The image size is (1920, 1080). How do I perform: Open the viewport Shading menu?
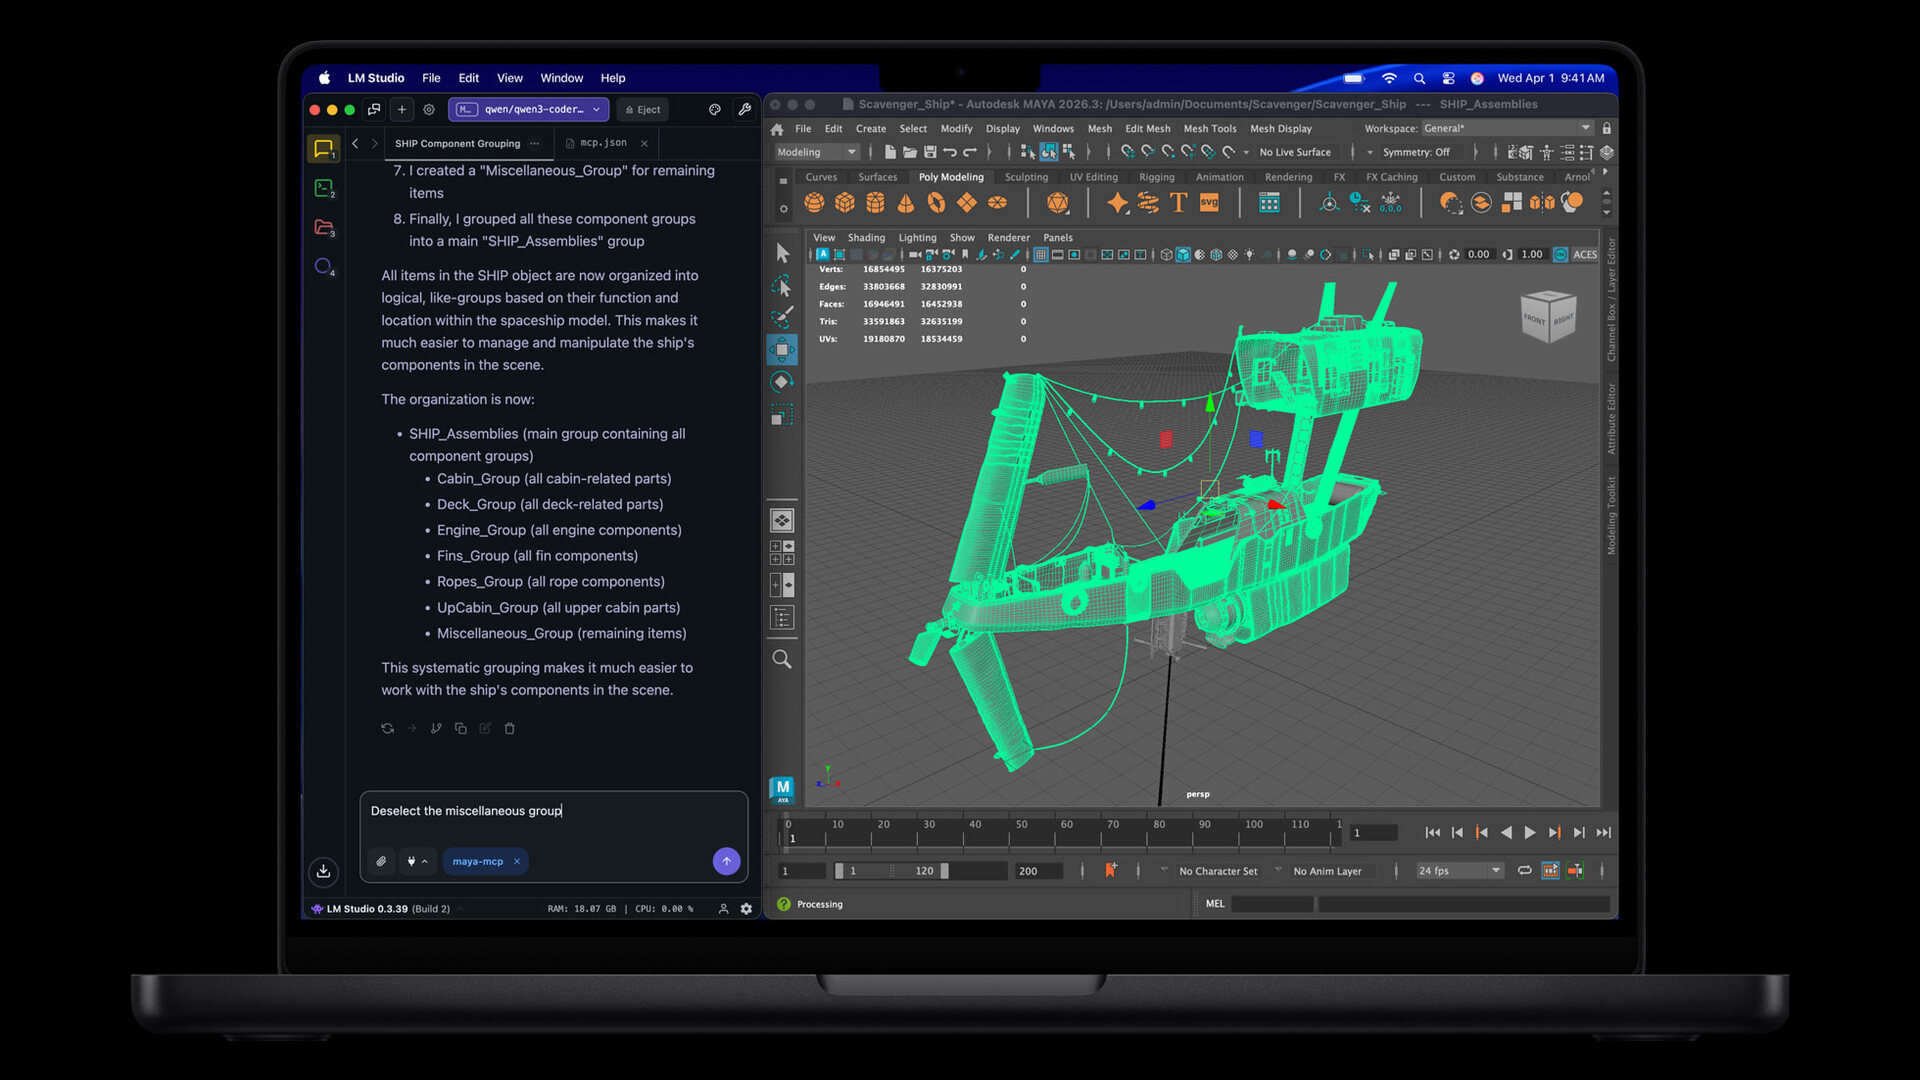click(x=866, y=238)
